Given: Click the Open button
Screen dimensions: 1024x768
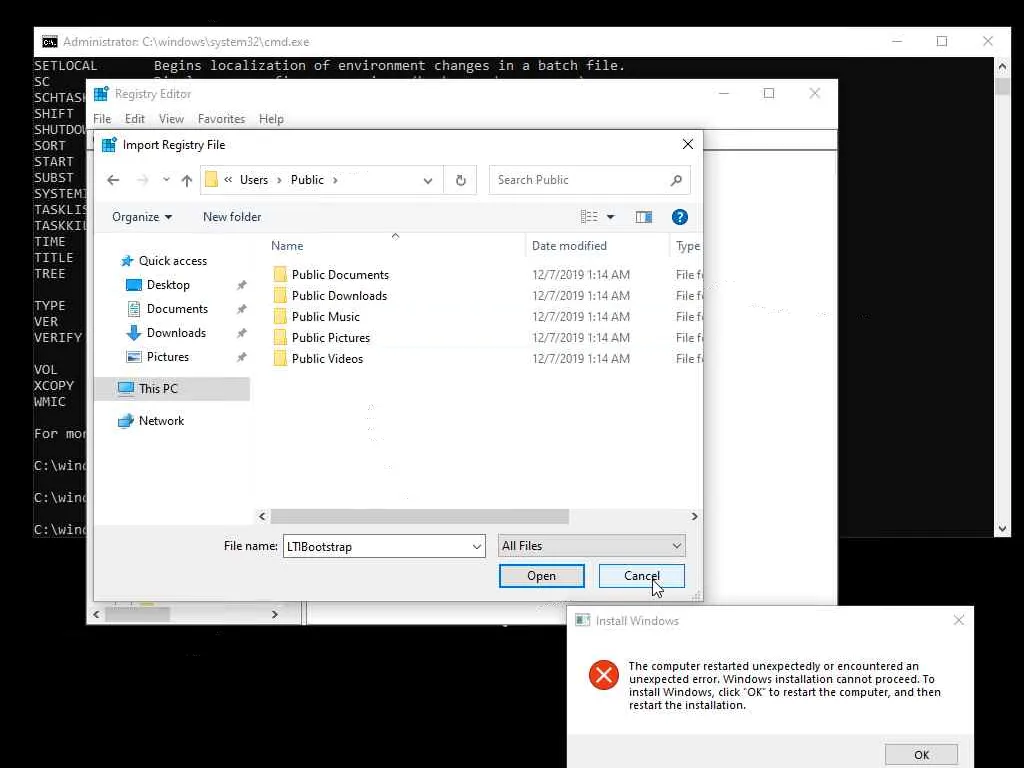Looking at the screenshot, I should [x=541, y=576].
